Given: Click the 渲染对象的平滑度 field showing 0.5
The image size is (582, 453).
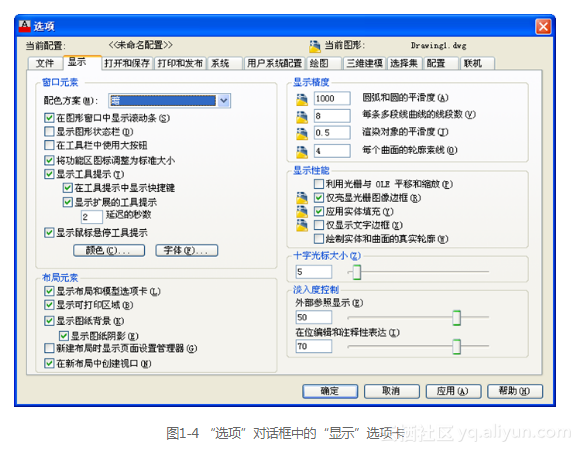Looking at the screenshot, I should click(332, 133).
